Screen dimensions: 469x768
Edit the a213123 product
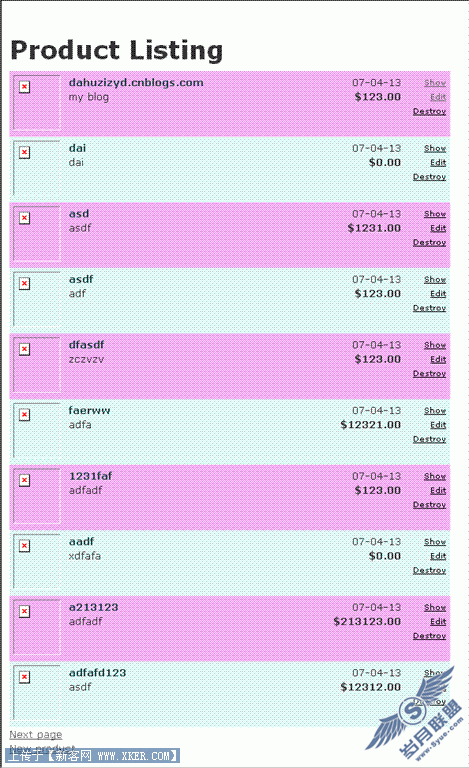tap(438, 622)
